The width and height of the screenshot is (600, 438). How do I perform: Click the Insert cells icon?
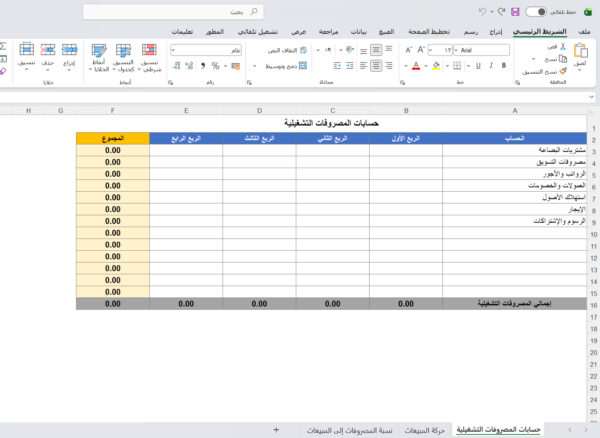click(x=69, y=49)
